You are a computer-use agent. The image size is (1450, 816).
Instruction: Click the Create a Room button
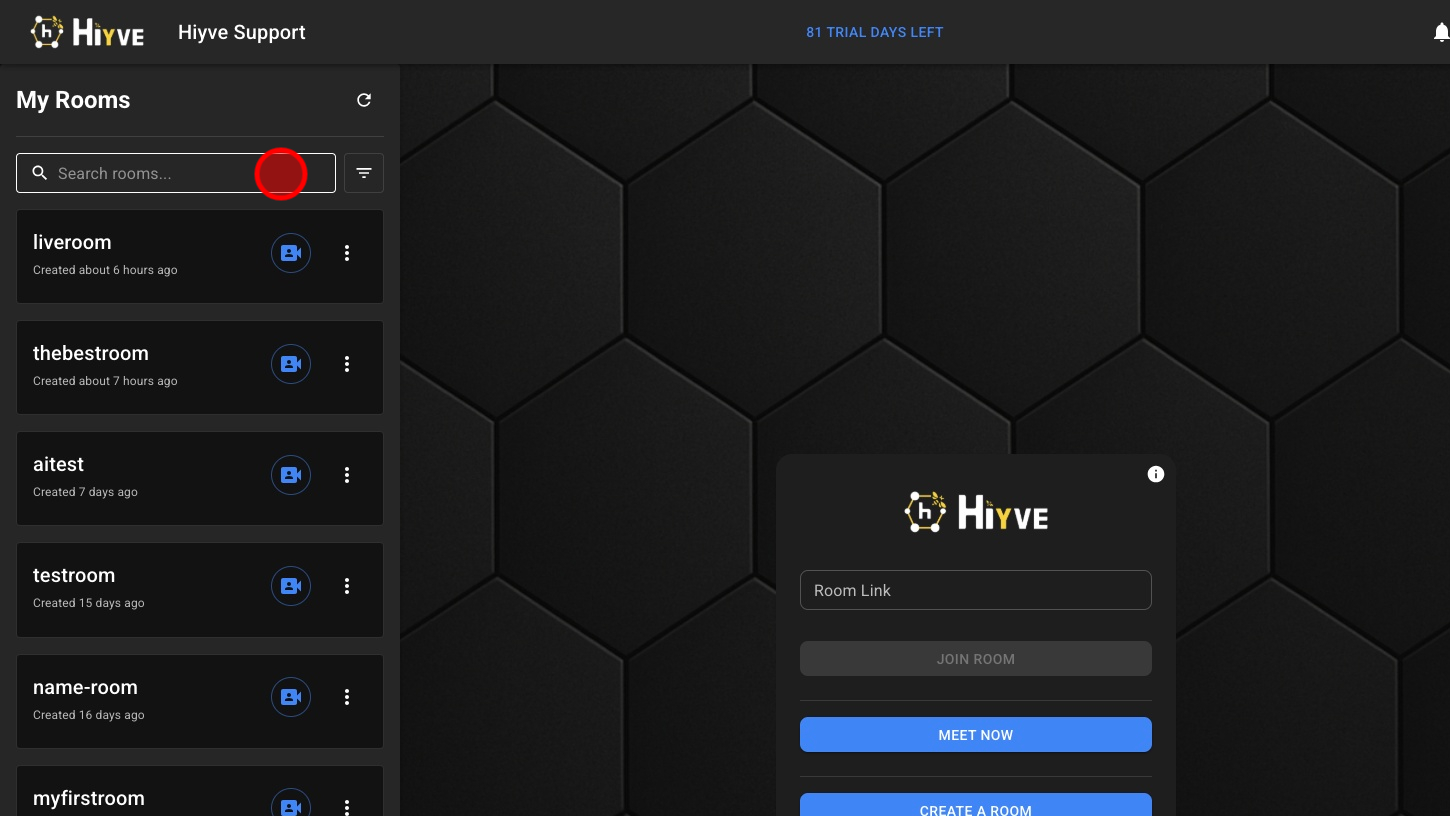click(x=975, y=806)
